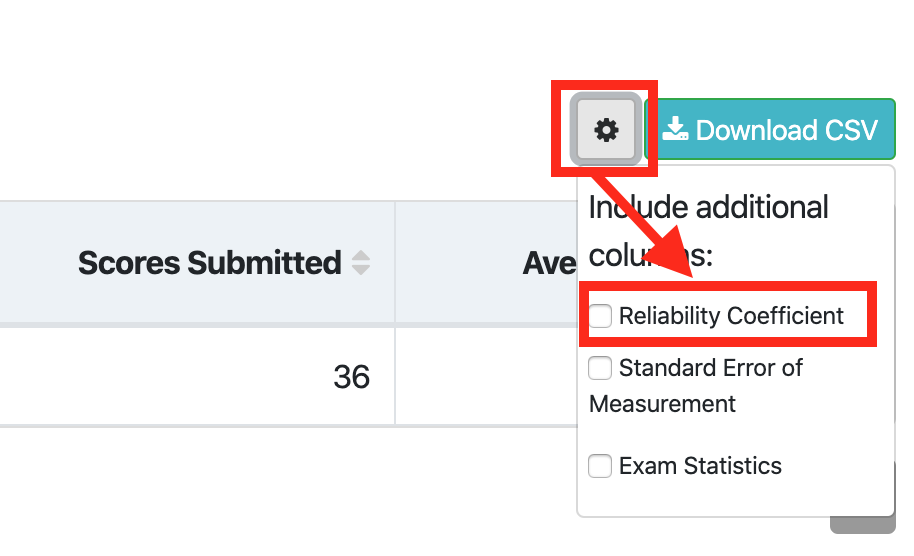Viewport: 914px width, 556px height.
Task: Click the descending sort arrow beside Scores Submitted
Action: point(361,269)
